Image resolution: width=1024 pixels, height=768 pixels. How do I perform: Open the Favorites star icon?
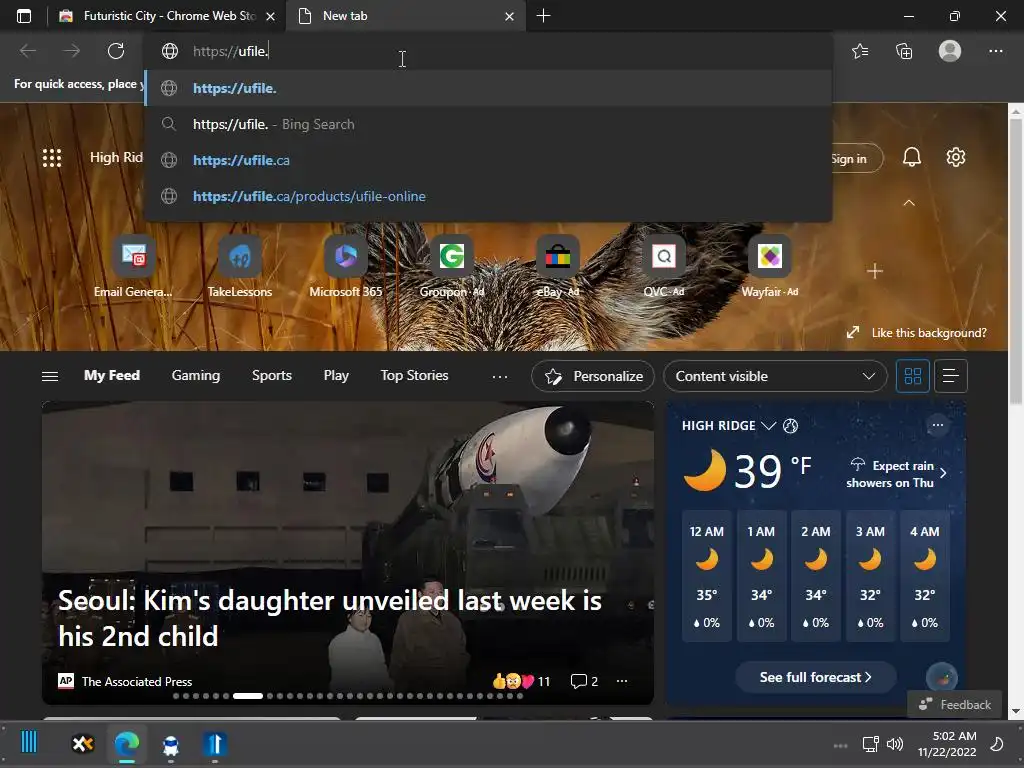coord(860,51)
